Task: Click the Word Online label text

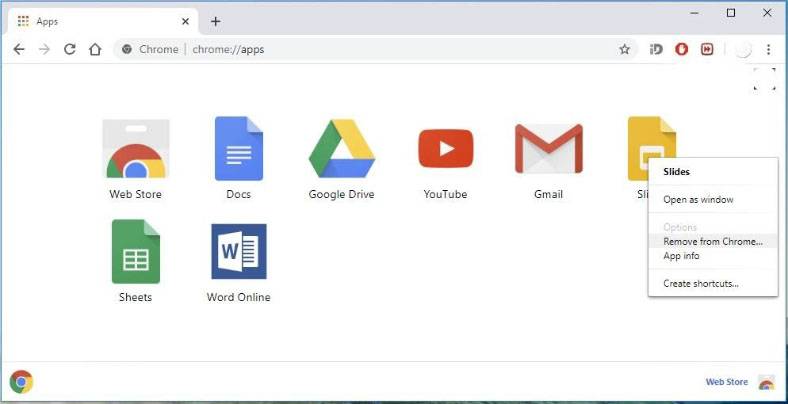Action: point(239,297)
